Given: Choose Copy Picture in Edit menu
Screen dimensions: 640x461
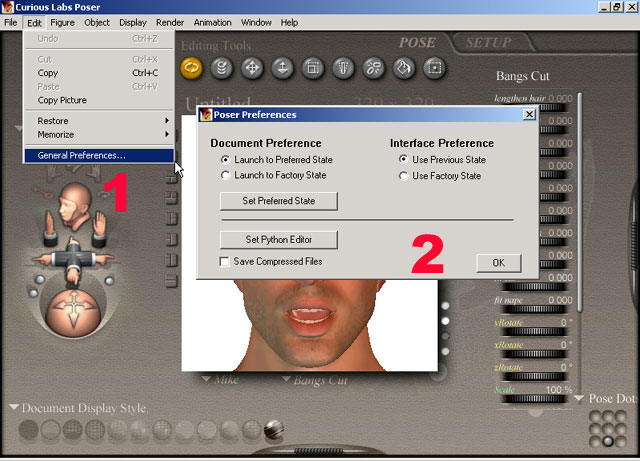Looking at the screenshot, I should (x=99, y=100).
